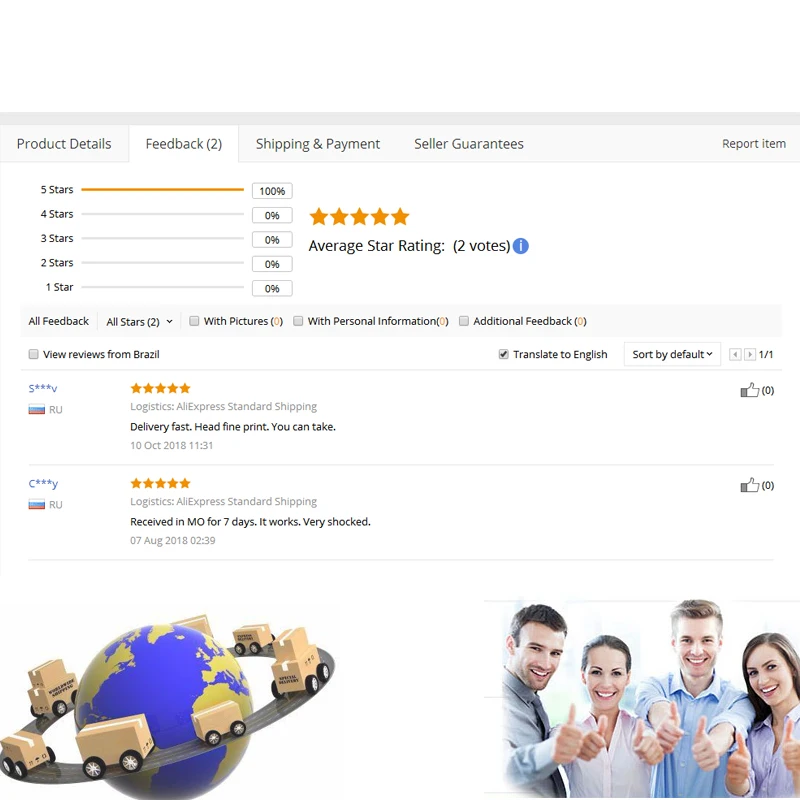Check With Personal Information filter

(x=298, y=321)
